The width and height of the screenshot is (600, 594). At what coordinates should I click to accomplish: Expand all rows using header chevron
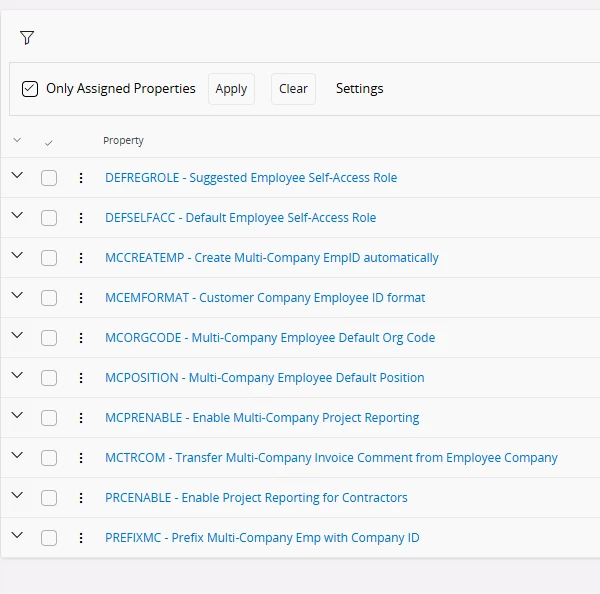[17, 140]
